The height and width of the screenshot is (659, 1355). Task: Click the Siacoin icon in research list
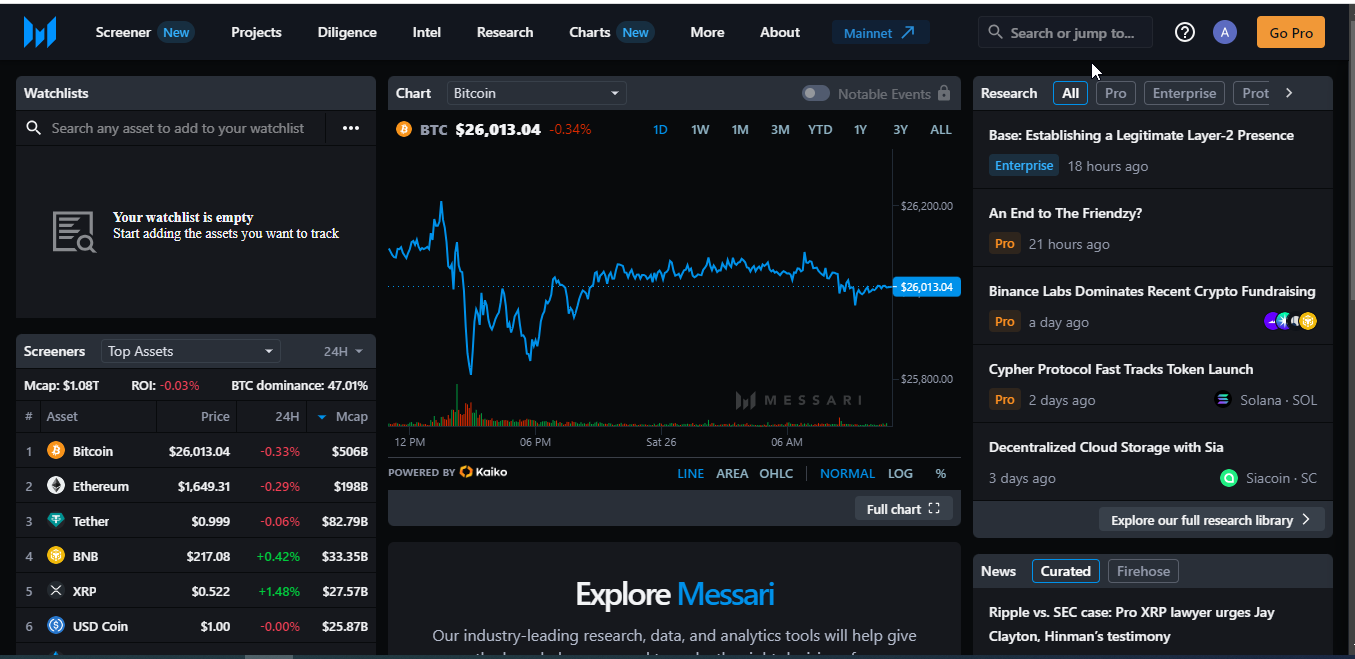click(1229, 478)
